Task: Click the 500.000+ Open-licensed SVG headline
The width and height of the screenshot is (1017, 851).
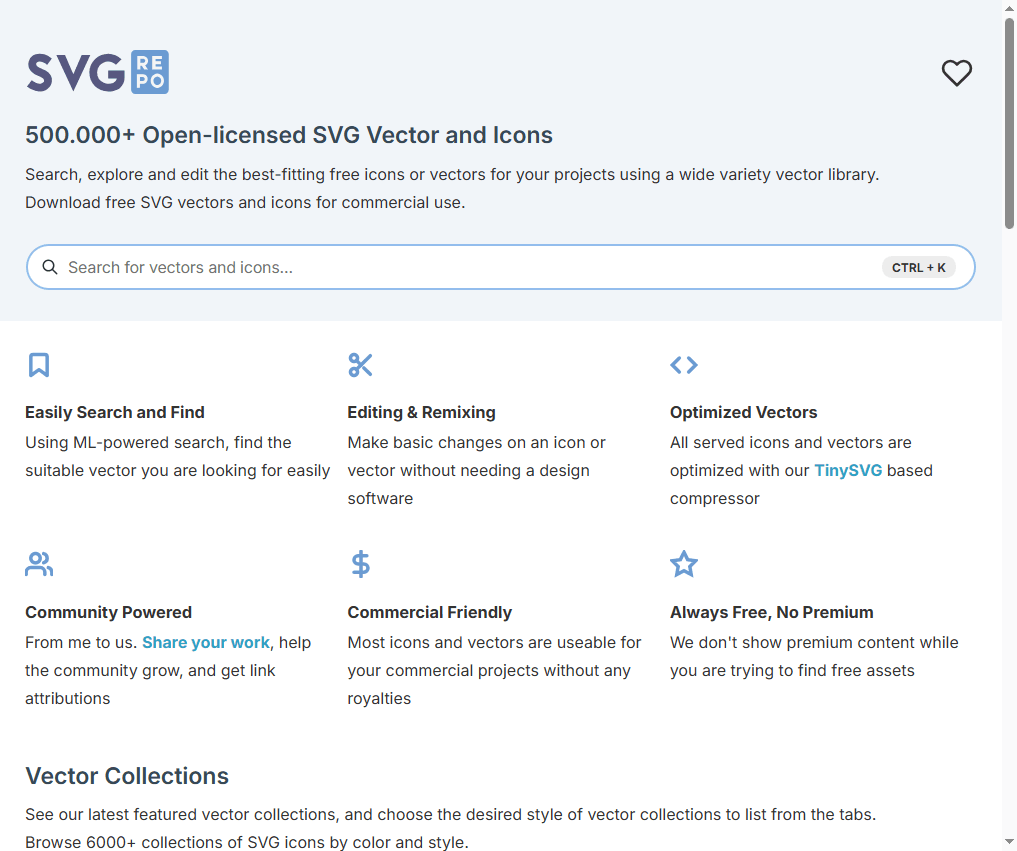Action: 289,135
